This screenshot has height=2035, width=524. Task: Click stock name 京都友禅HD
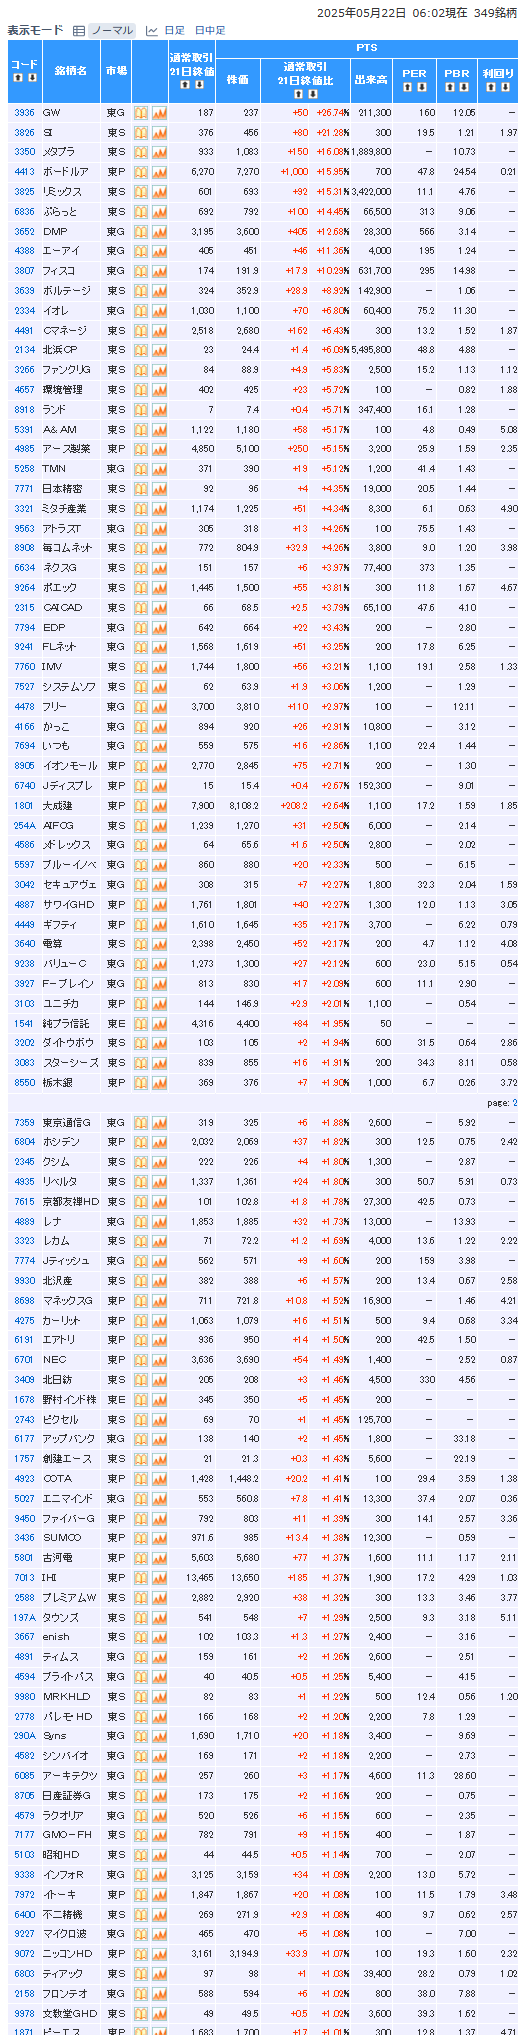70,1202
